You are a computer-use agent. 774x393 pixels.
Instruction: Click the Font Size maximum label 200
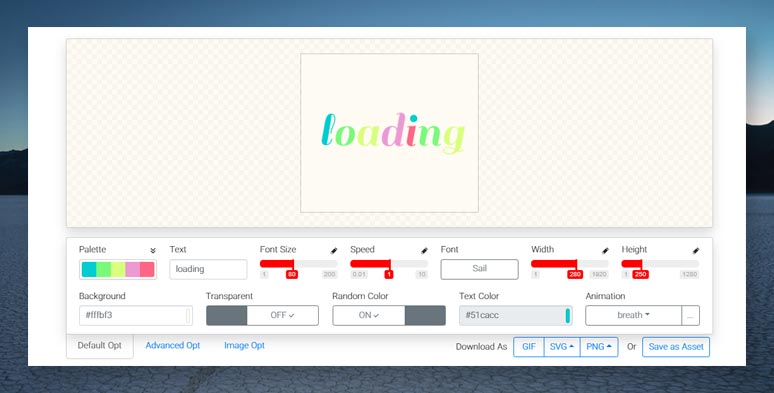click(329, 275)
